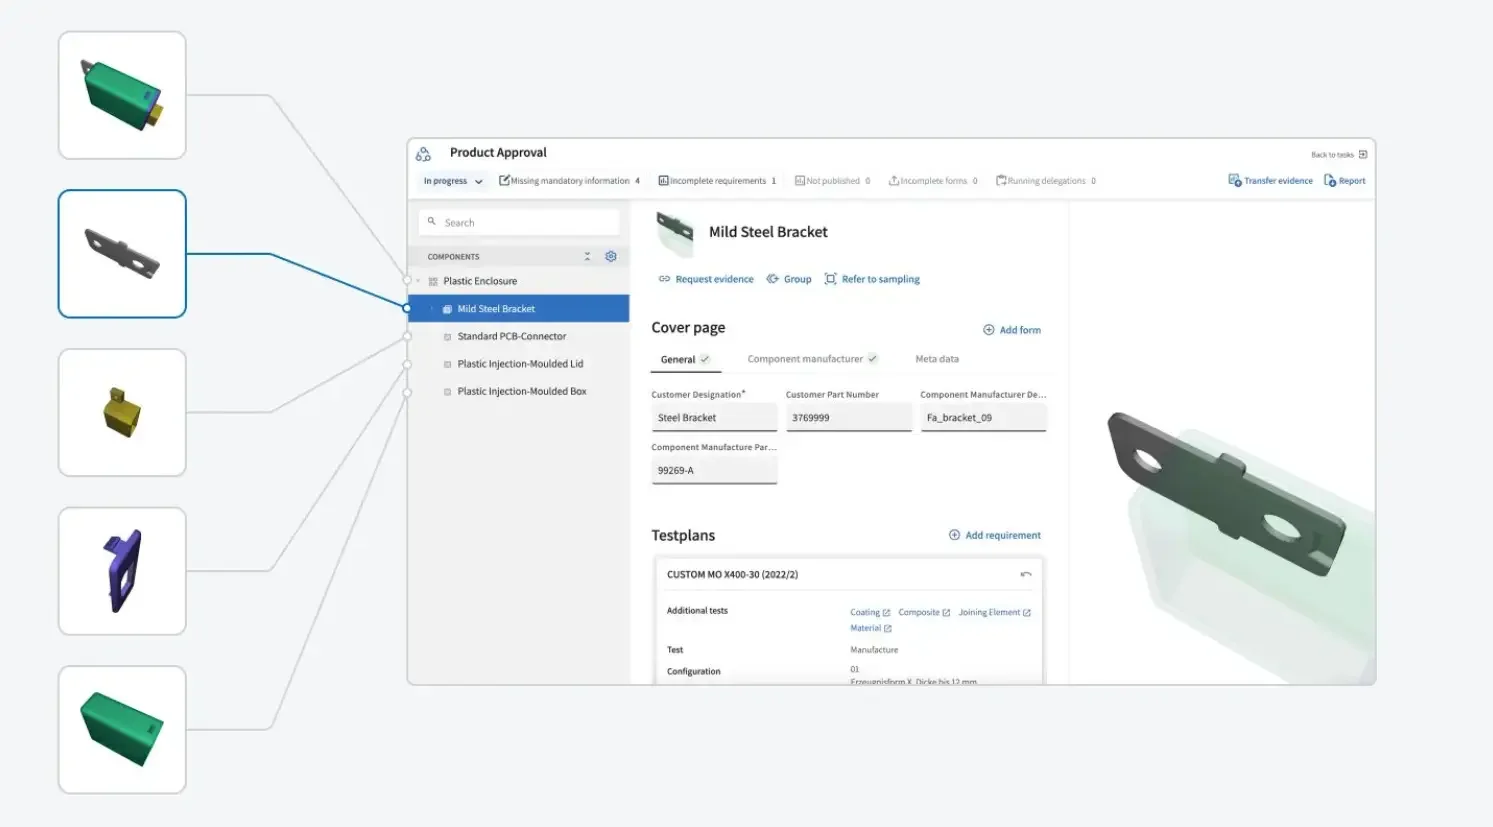Click the search magnifier icon

(432, 222)
